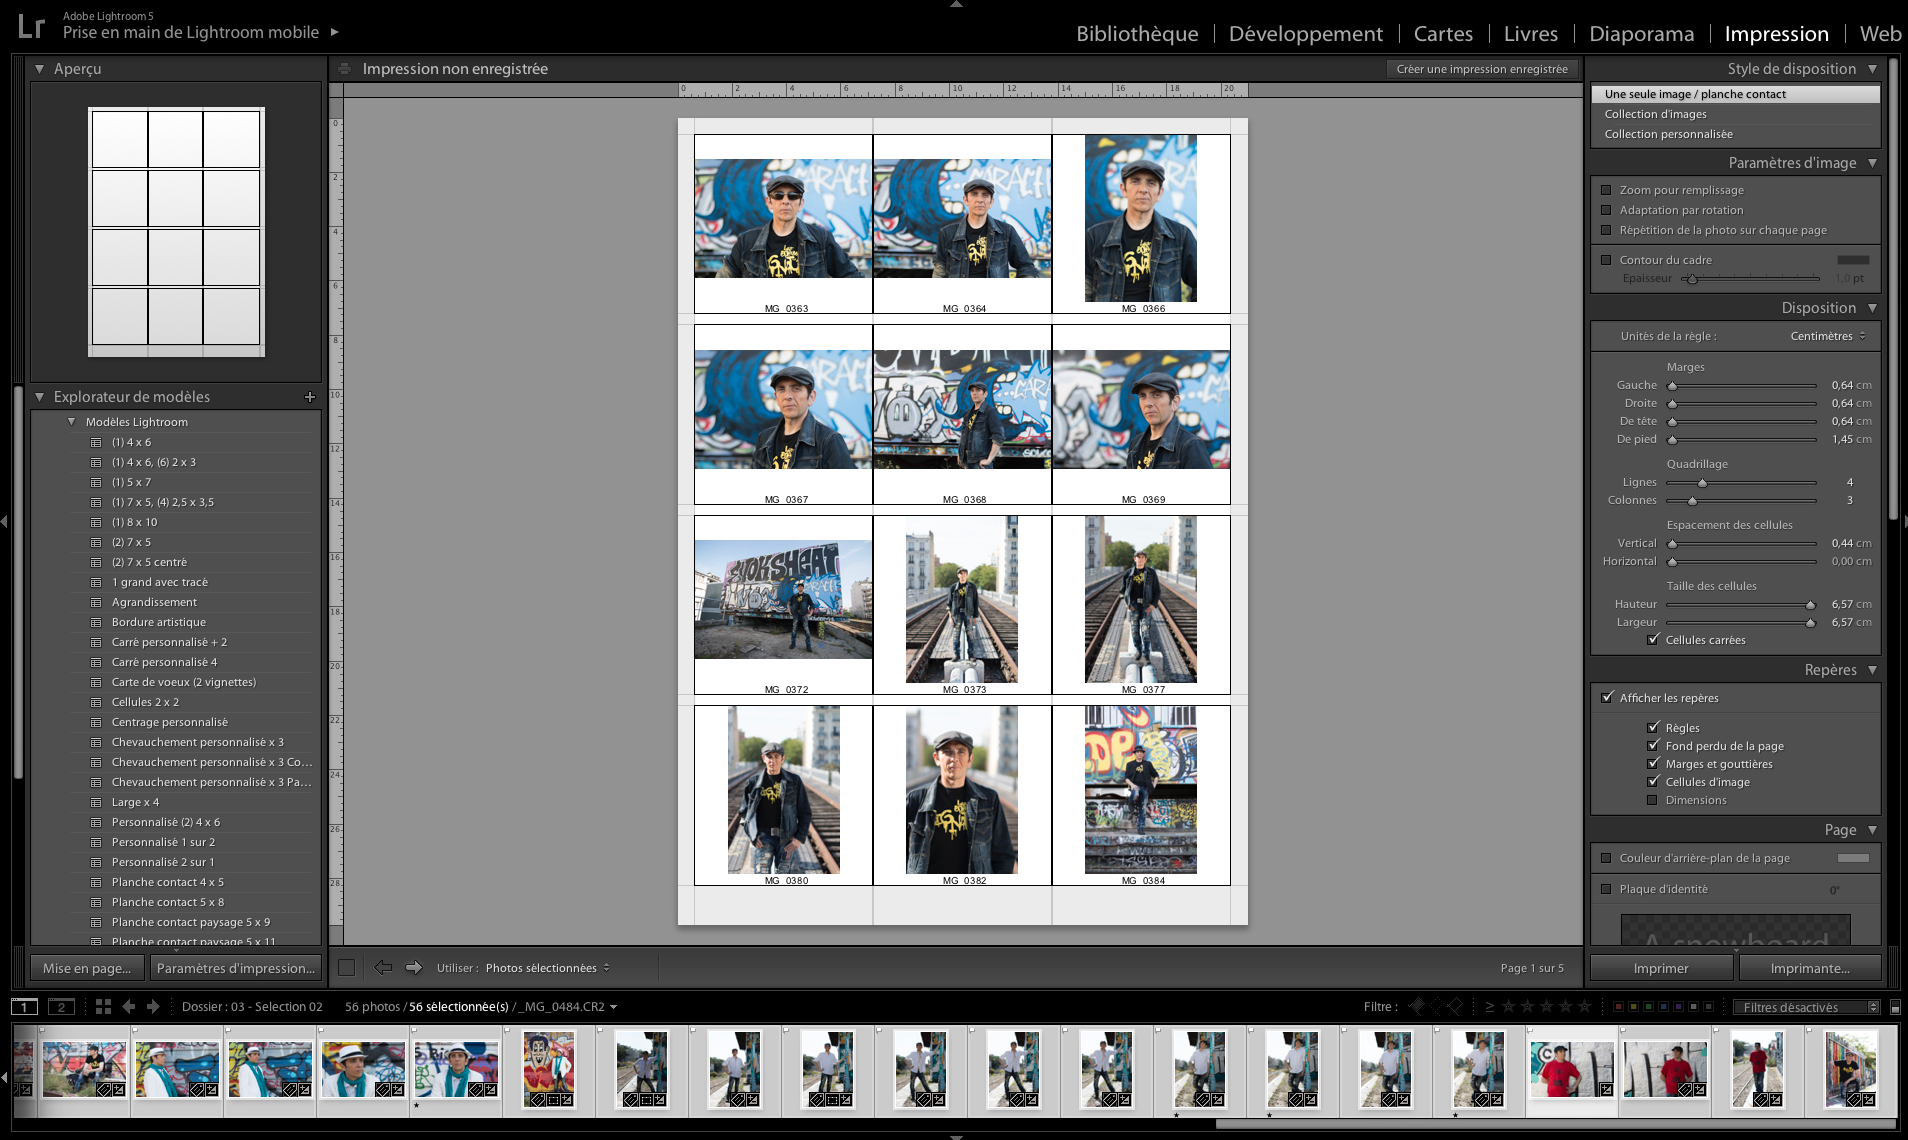Collapse the Modèles Lightroom folder

[x=72, y=422]
